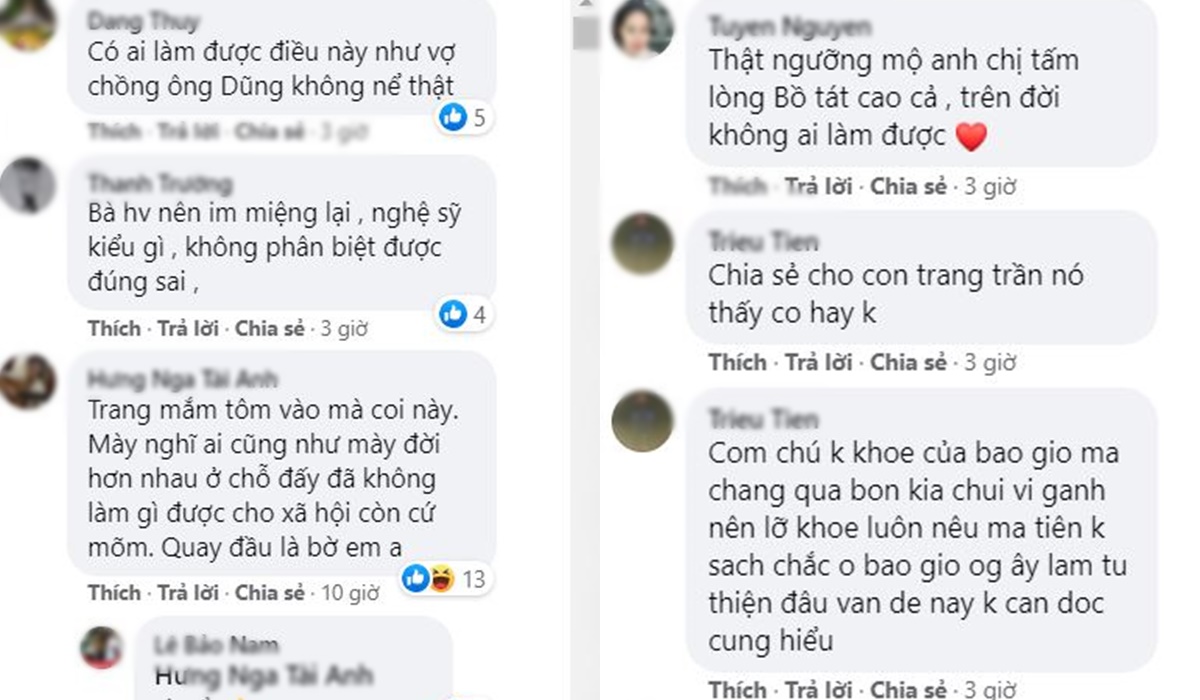Click Thích under Tuyen Nguyen's comment
This screenshot has width=1200, height=700.
click(737, 186)
